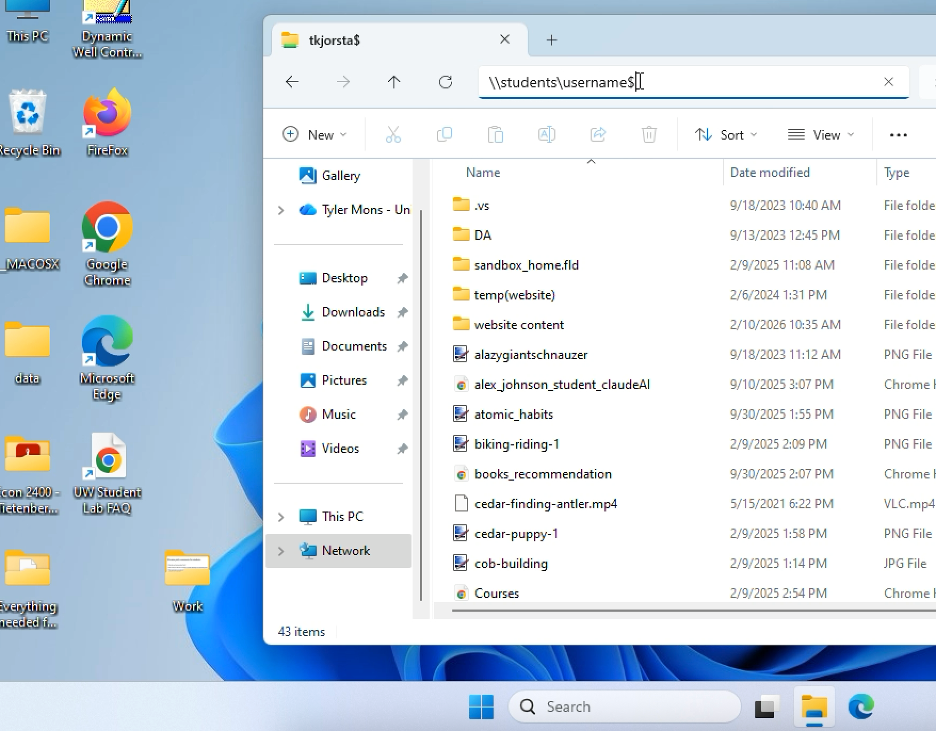The image size is (936, 732).
Task: Select the FireFox desktop icon
Action: pyautogui.click(x=107, y=122)
